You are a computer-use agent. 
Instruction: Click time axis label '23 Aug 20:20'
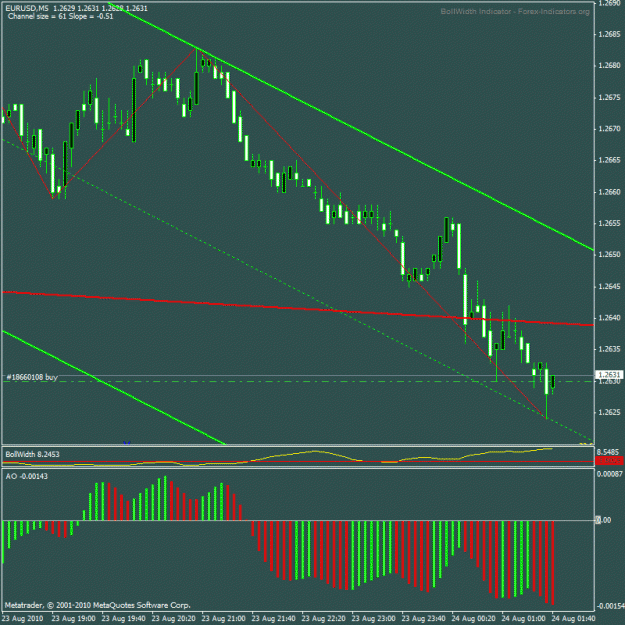click(x=173, y=619)
